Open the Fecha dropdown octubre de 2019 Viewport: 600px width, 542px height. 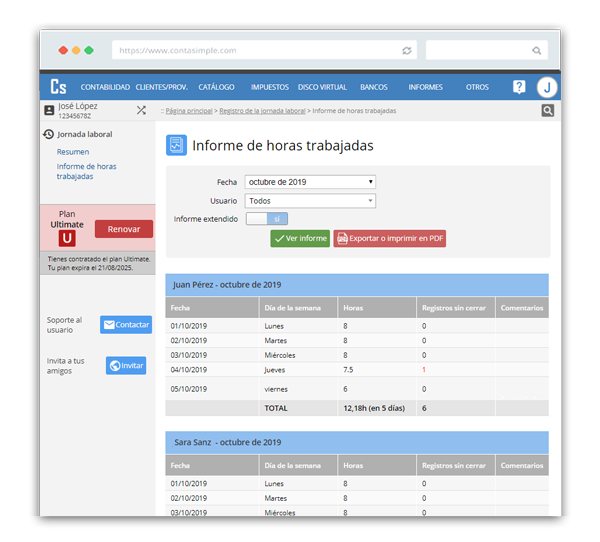(310, 182)
